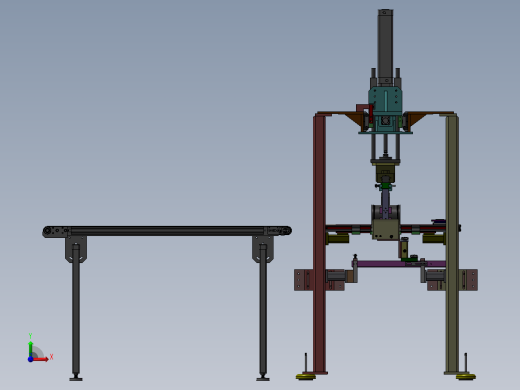The height and width of the screenshot is (390, 520).
Task: Select the left pink mounting plate outside the frame
Action: (304, 280)
